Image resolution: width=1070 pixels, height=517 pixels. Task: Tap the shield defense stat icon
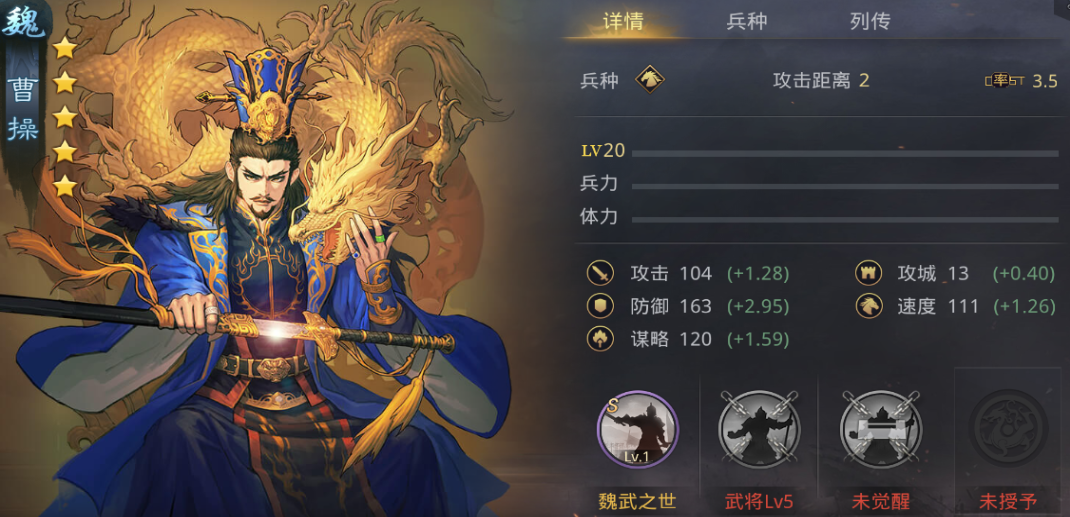pos(600,306)
